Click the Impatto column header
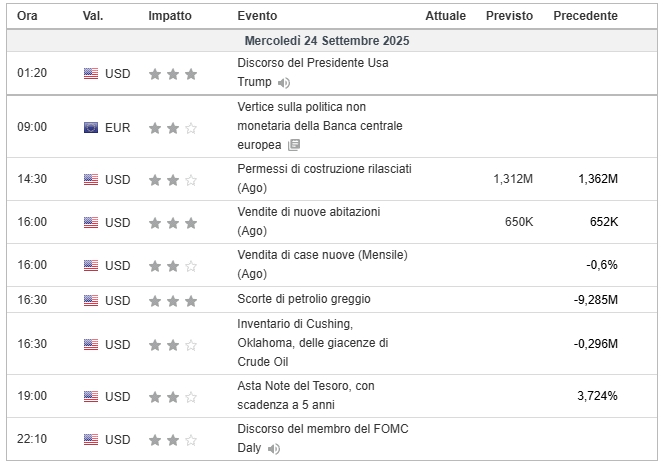 [171, 16]
